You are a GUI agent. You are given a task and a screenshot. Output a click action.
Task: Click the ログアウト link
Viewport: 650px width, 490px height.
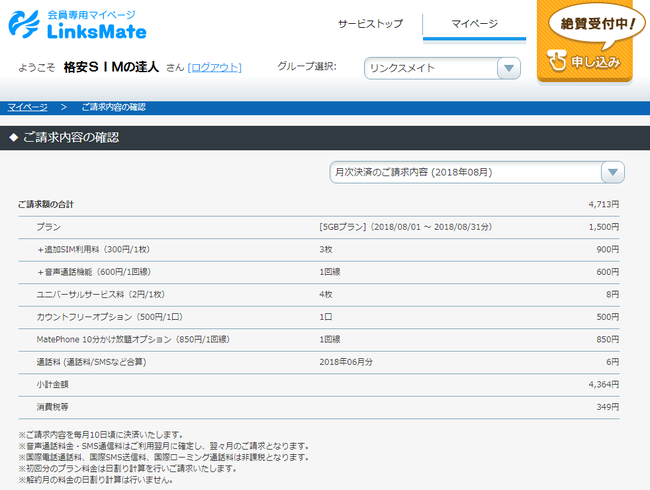214,68
